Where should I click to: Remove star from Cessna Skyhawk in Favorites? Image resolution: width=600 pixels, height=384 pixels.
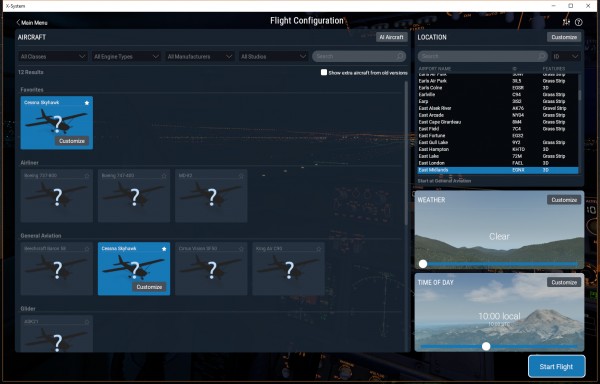(87, 103)
